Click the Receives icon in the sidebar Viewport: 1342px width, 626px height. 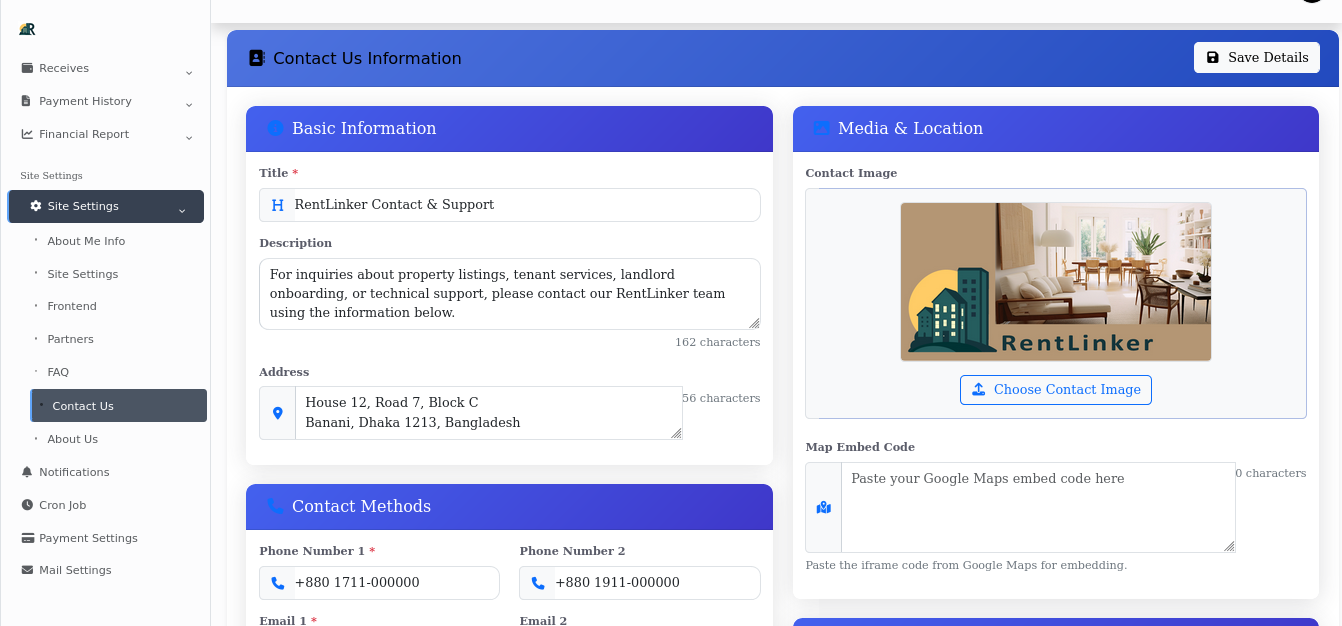pos(25,68)
